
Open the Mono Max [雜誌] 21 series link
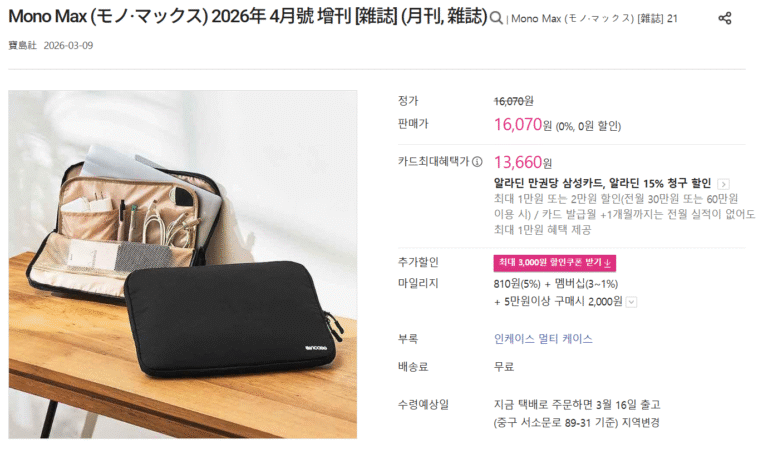[x=594, y=19]
